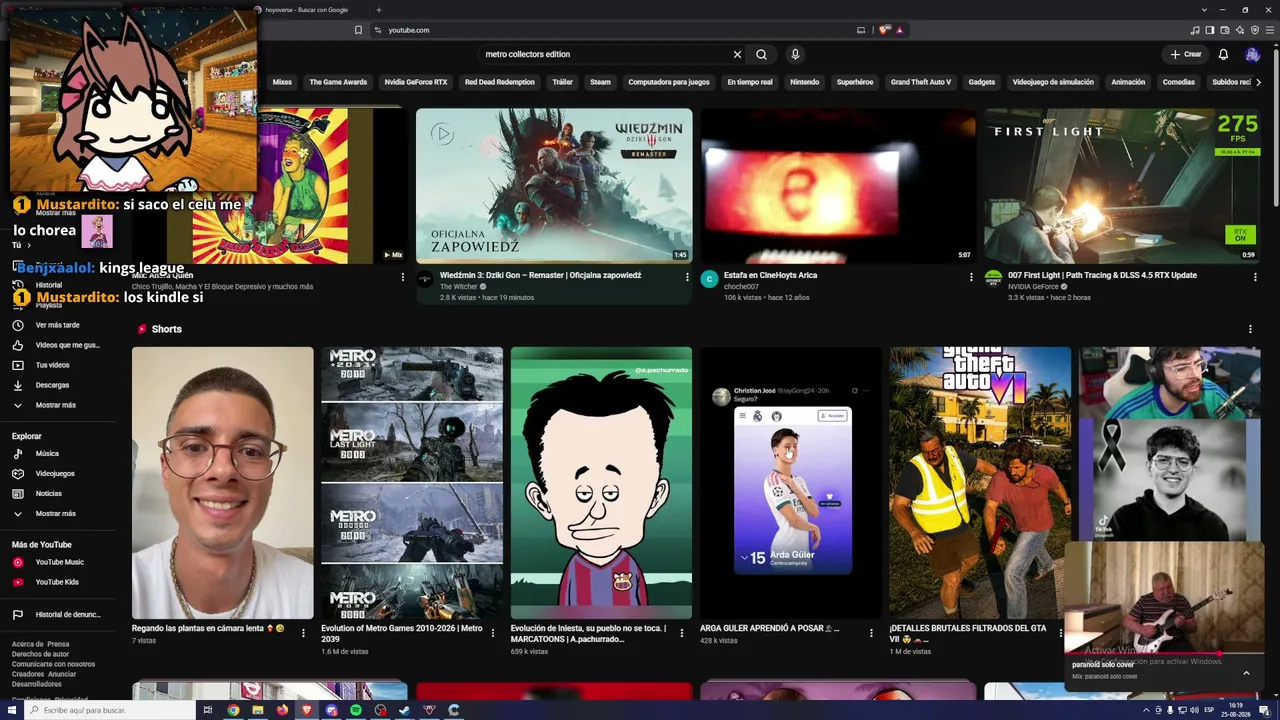The image size is (1280, 720).
Task: Open the Evolution of Metro Games short
Action: (412, 483)
